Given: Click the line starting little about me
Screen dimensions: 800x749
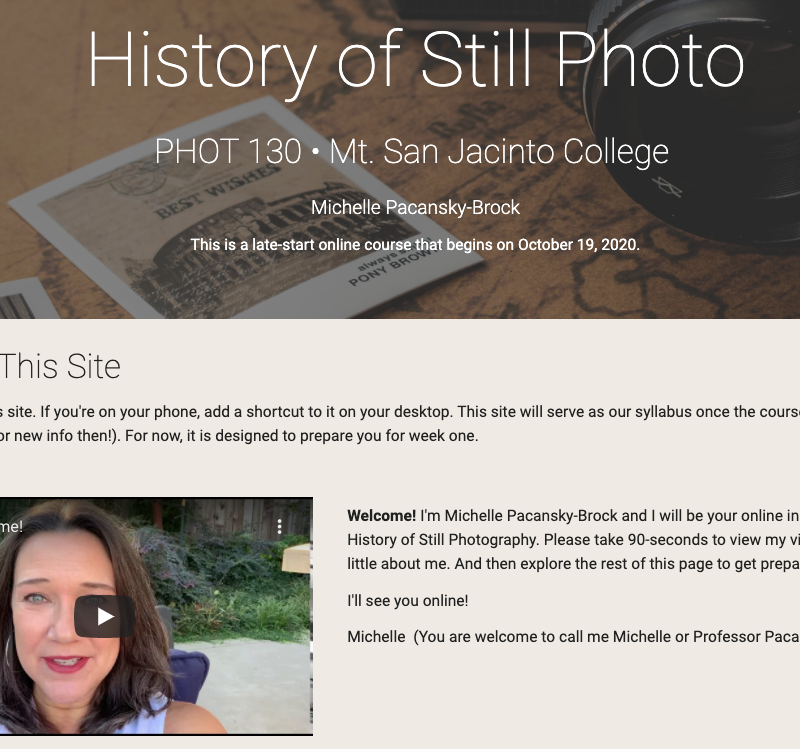Looking at the screenshot, I should [573, 564].
